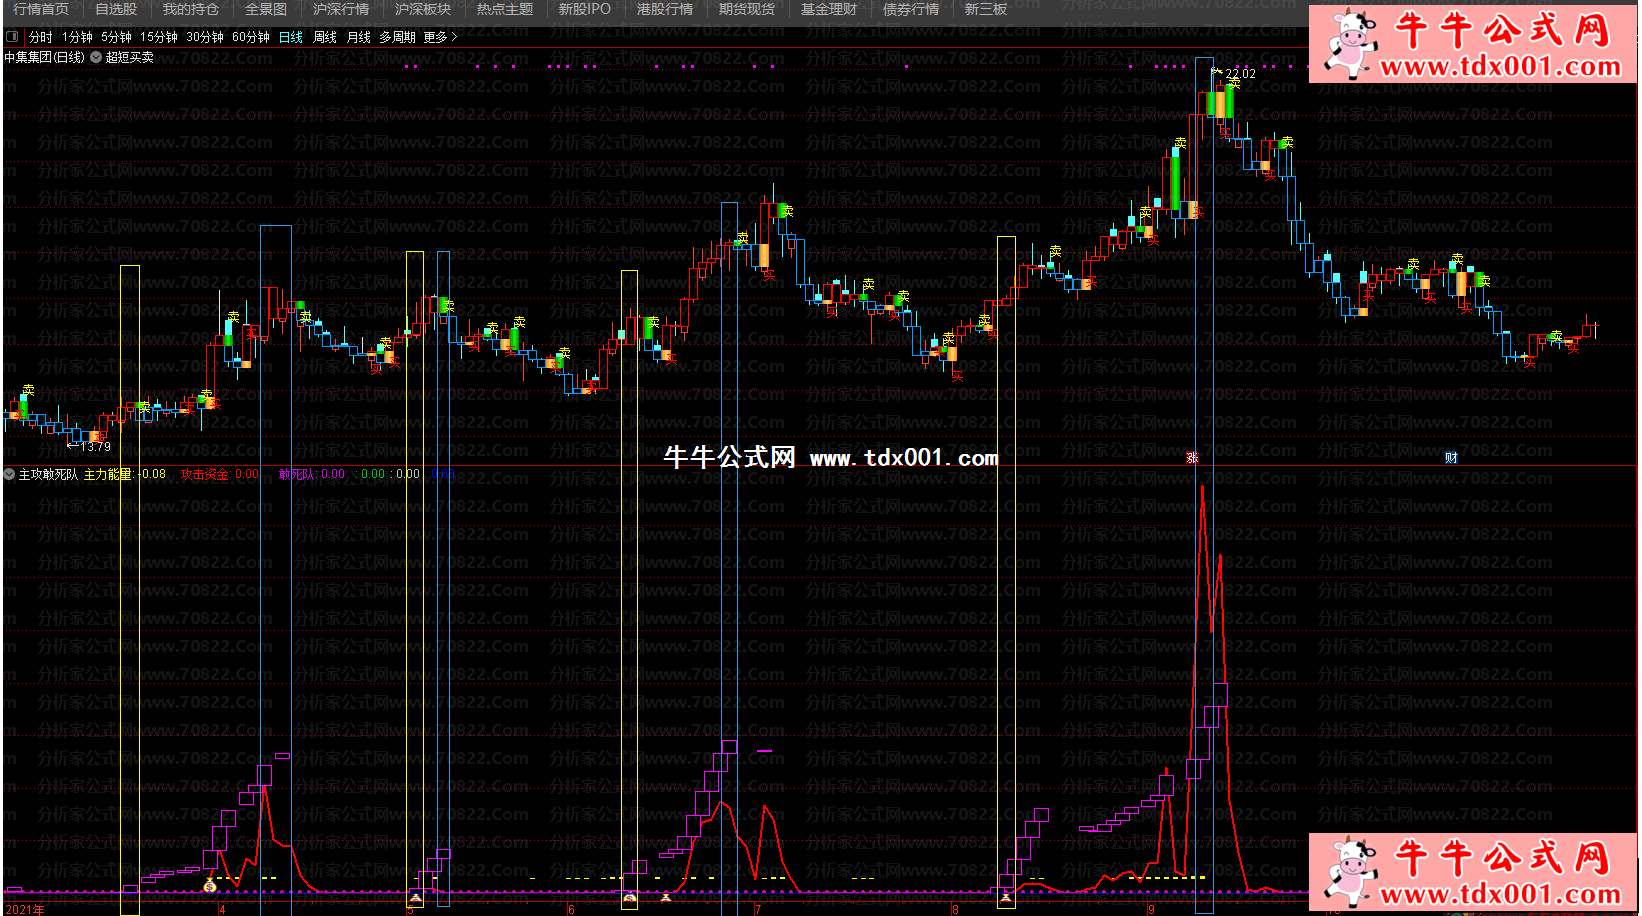Select the 沪深板块 tab
Viewport: 1642px width, 916px height.
click(x=423, y=9)
